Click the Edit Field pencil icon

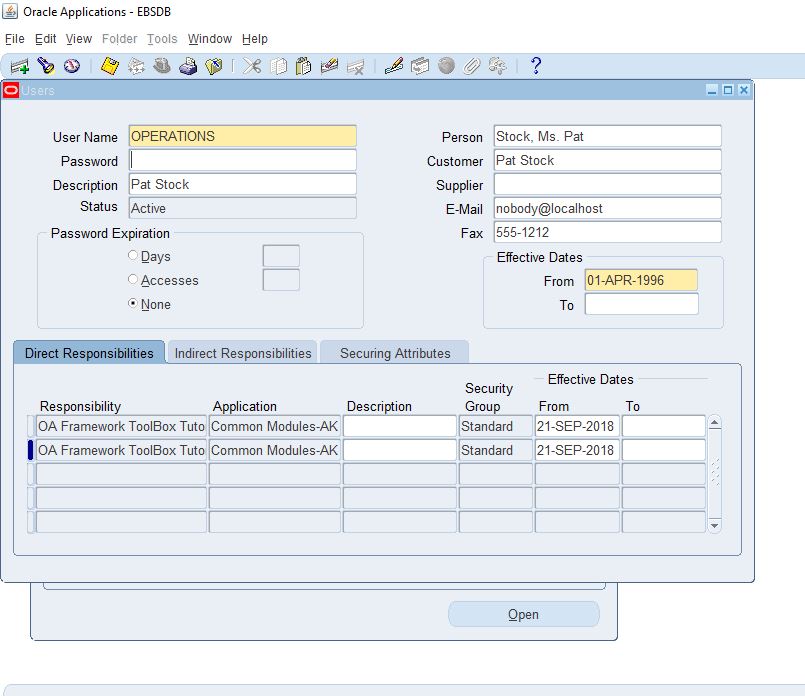click(392, 65)
